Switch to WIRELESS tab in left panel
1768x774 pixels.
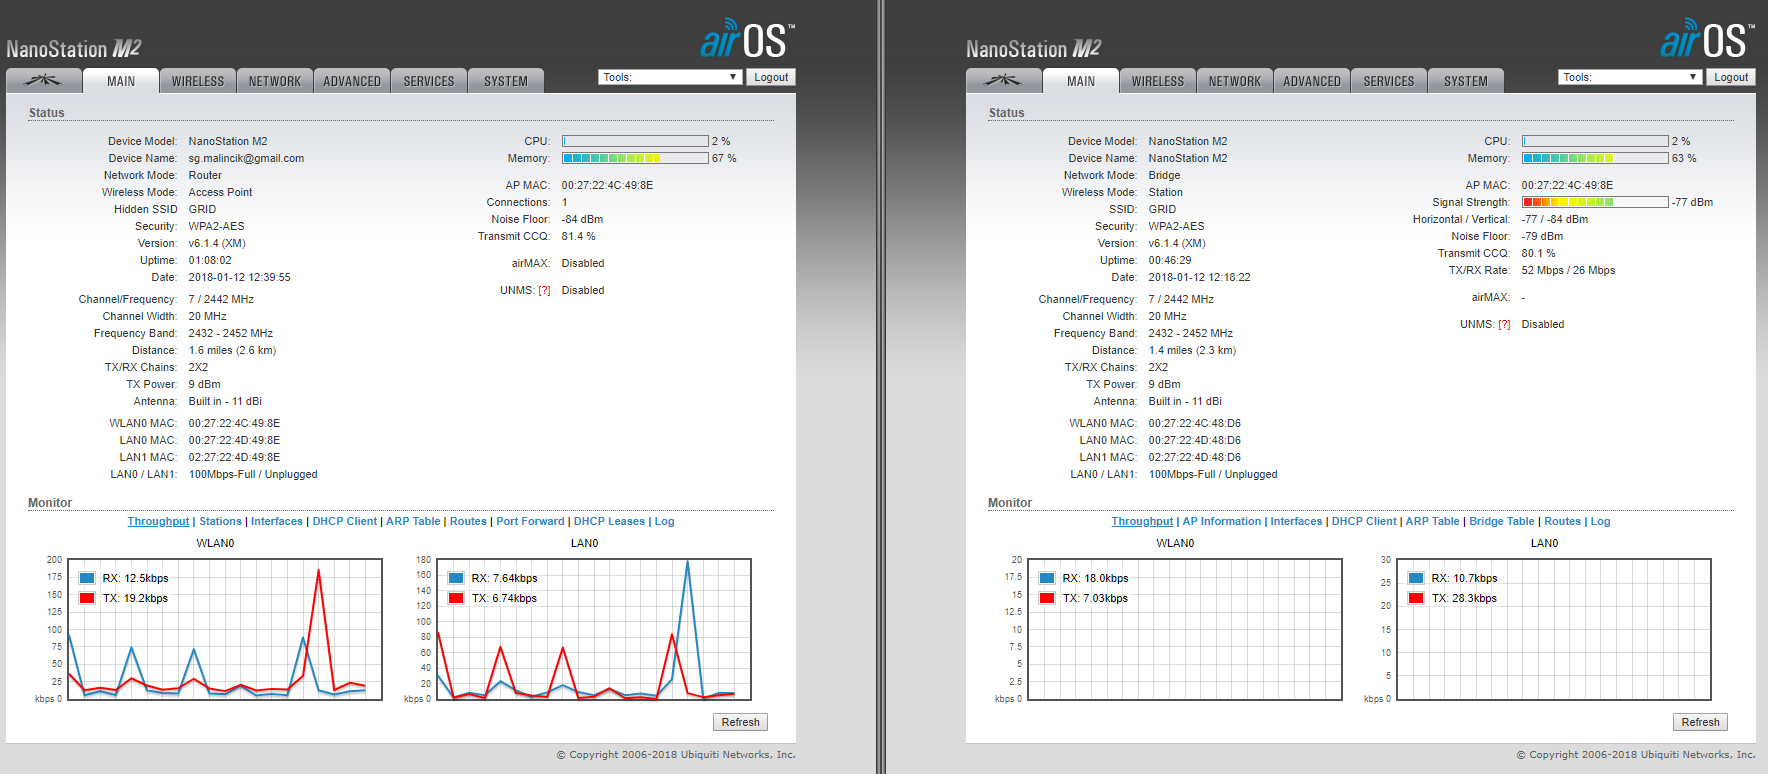(x=198, y=81)
